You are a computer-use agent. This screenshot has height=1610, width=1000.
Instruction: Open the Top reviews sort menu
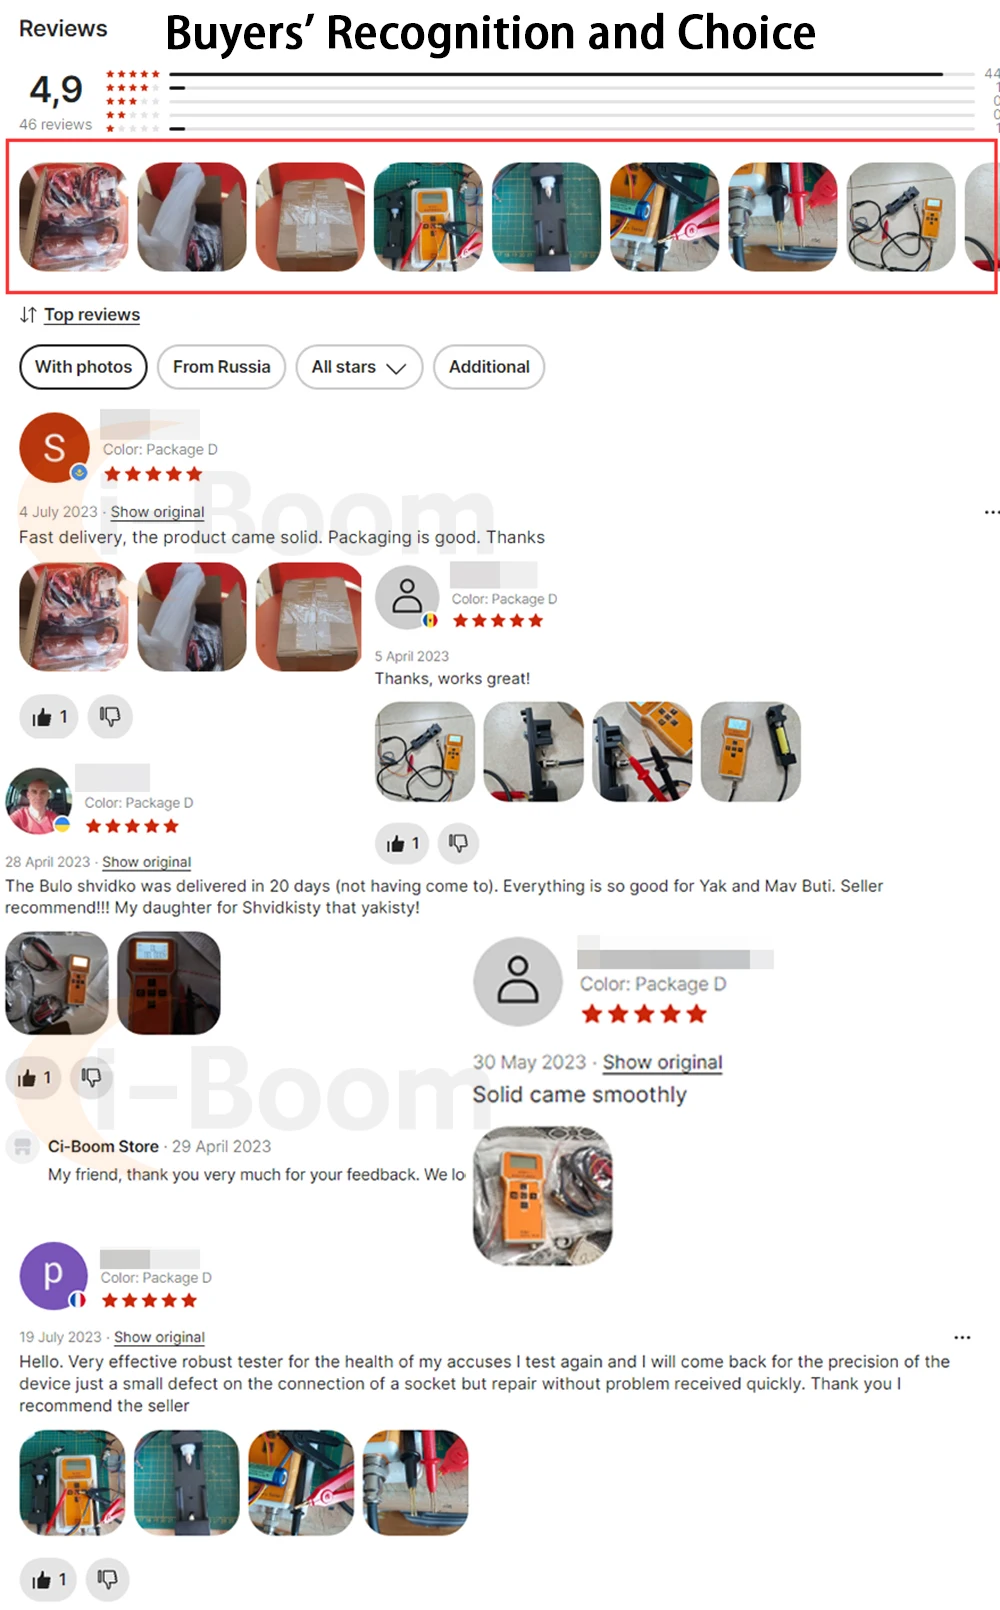92,315
